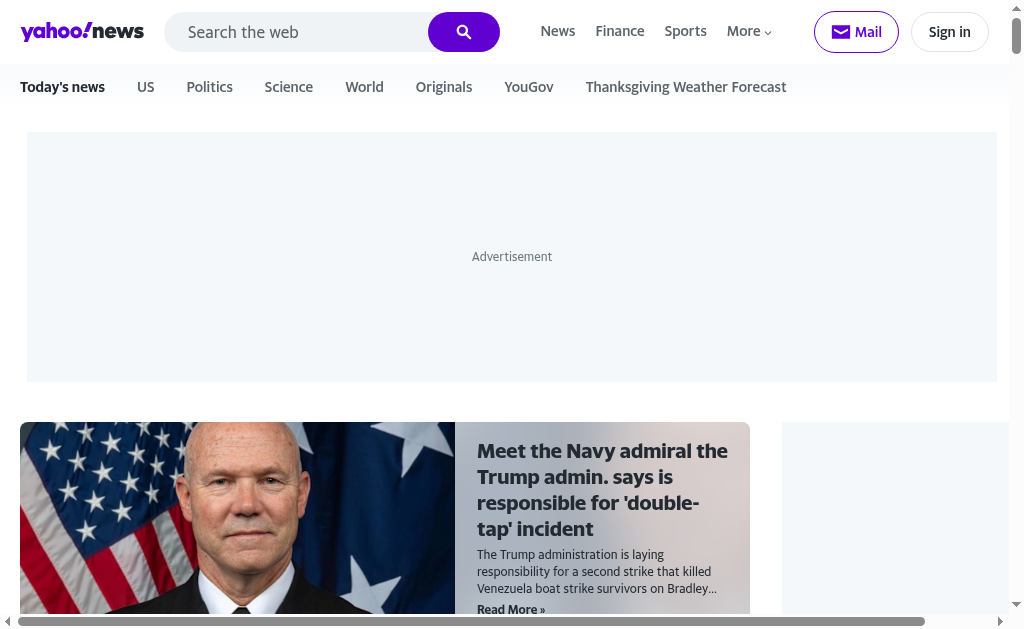Open the Originals tab
The height and width of the screenshot is (629, 1024).
[444, 87]
